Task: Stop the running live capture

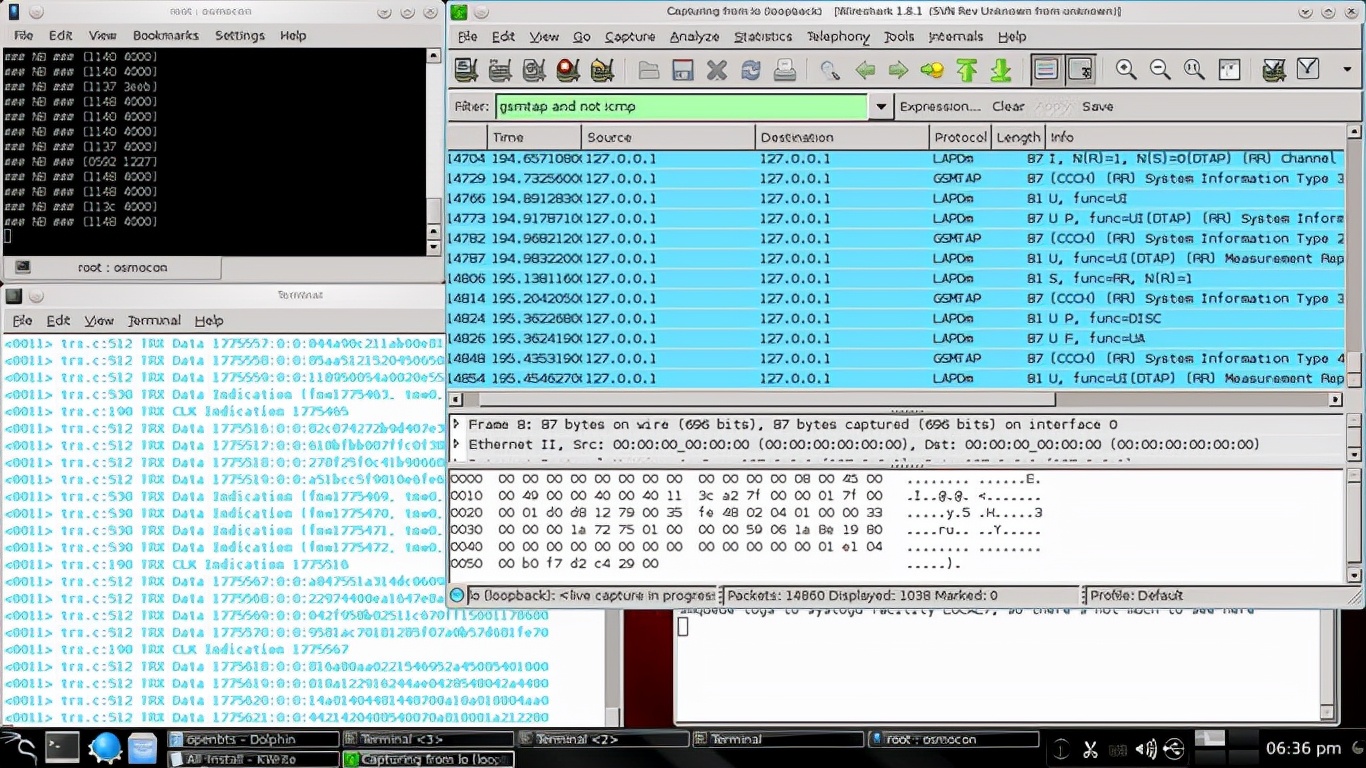Action: (568, 70)
